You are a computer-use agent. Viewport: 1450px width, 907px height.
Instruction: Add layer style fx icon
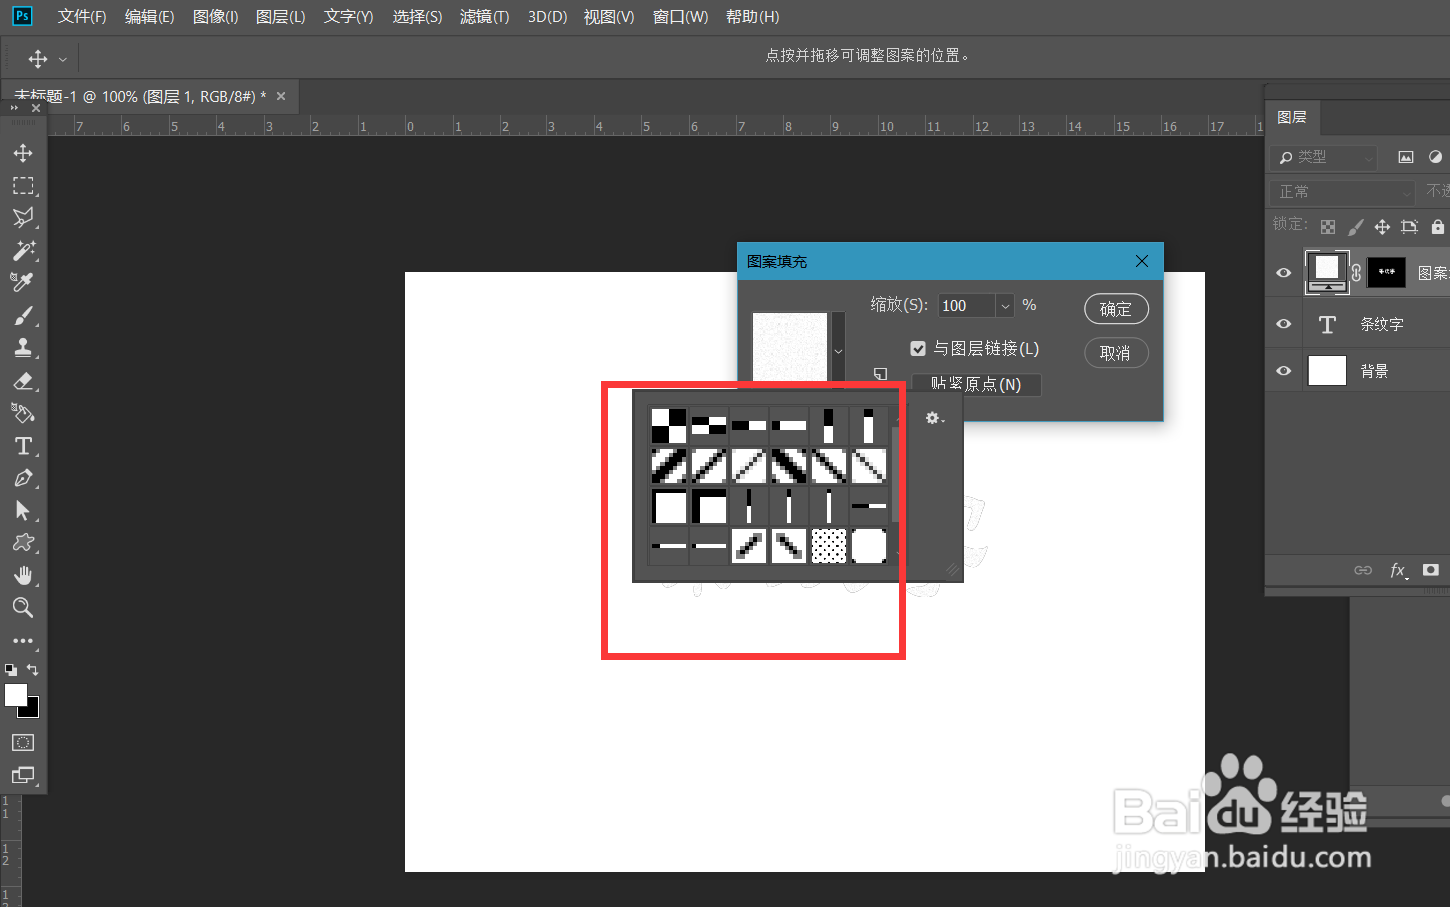coord(1398,570)
